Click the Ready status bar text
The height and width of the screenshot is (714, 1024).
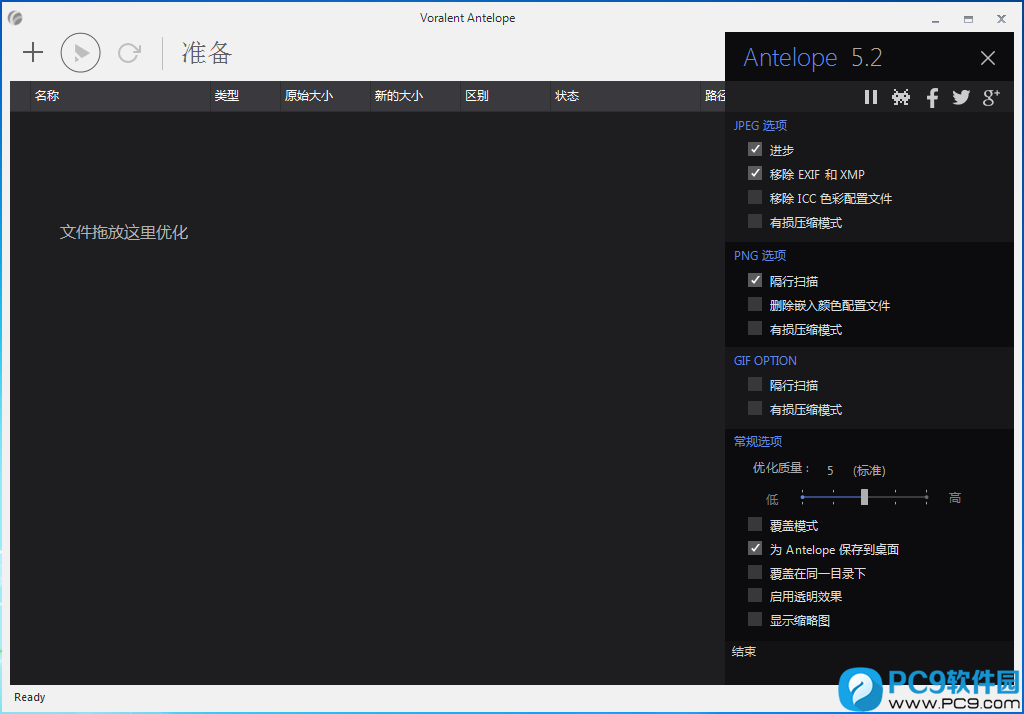(30, 697)
